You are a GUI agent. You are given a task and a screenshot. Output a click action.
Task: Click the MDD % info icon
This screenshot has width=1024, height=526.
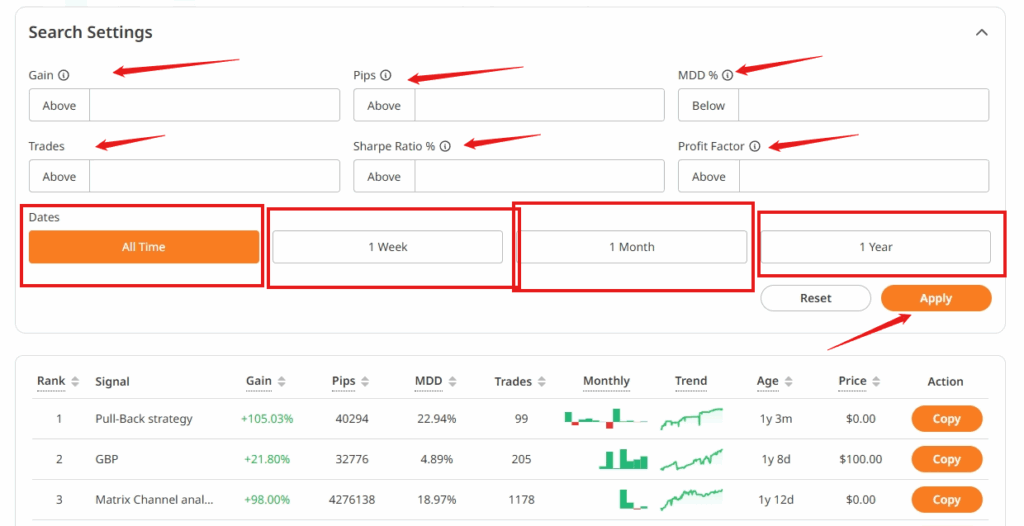click(727, 75)
